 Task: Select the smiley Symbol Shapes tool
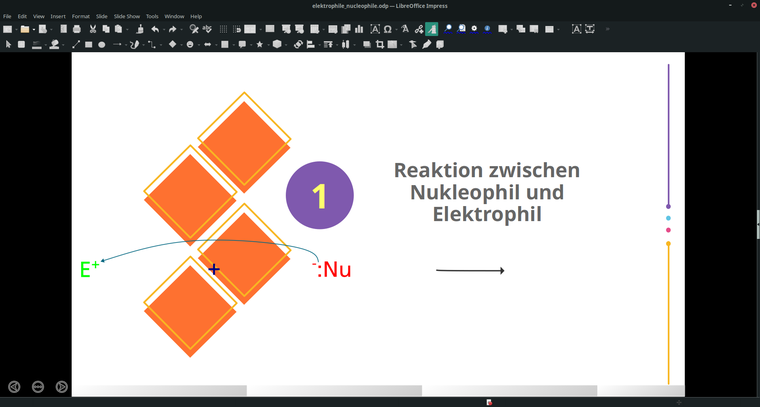(190, 45)
